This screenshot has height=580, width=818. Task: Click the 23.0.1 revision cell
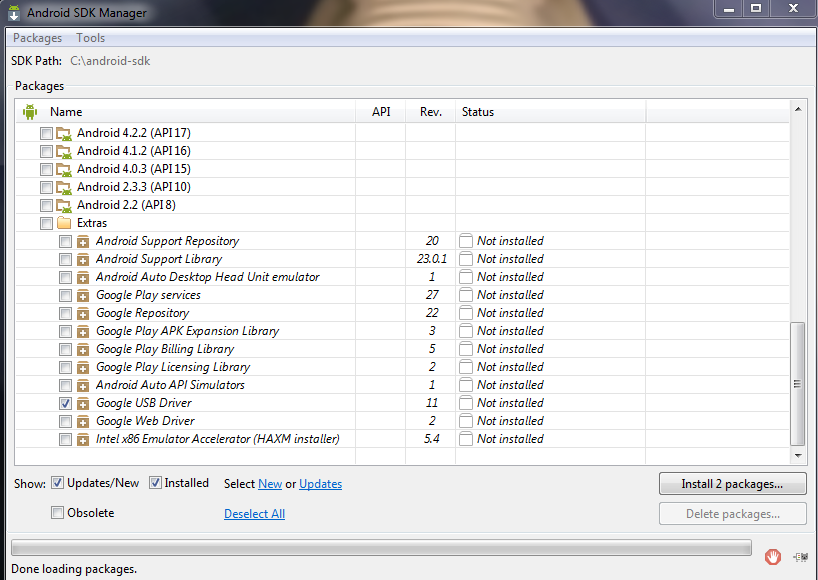pyautogui.click(x=431, y=259)
